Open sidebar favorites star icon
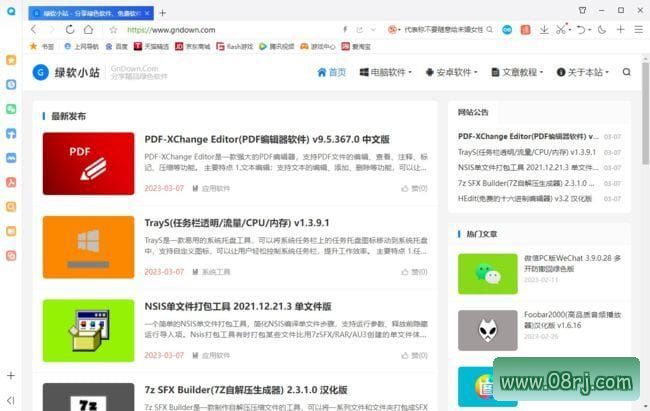 click(x=11, y=60)
